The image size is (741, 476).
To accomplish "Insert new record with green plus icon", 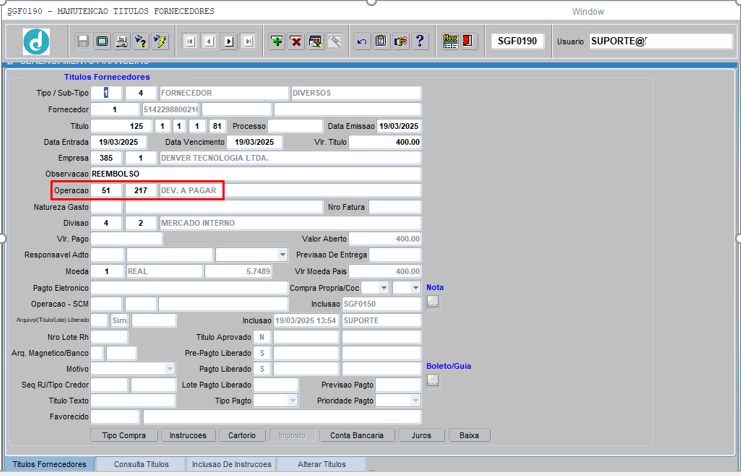I will pyautogui.click(x=277, y=41).
